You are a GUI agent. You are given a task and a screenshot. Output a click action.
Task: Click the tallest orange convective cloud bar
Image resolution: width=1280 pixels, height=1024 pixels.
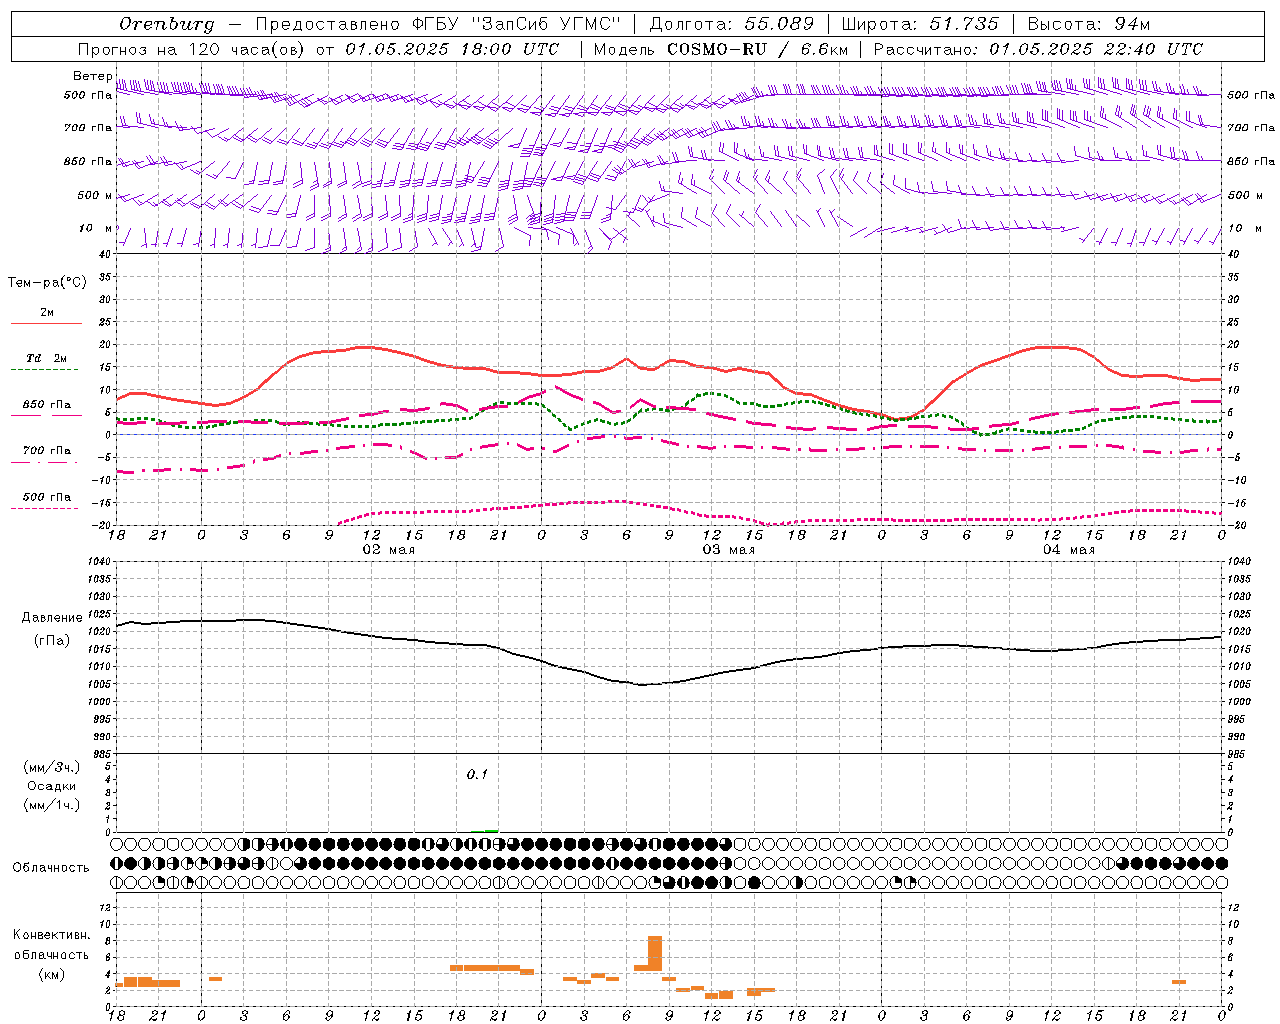655,953
